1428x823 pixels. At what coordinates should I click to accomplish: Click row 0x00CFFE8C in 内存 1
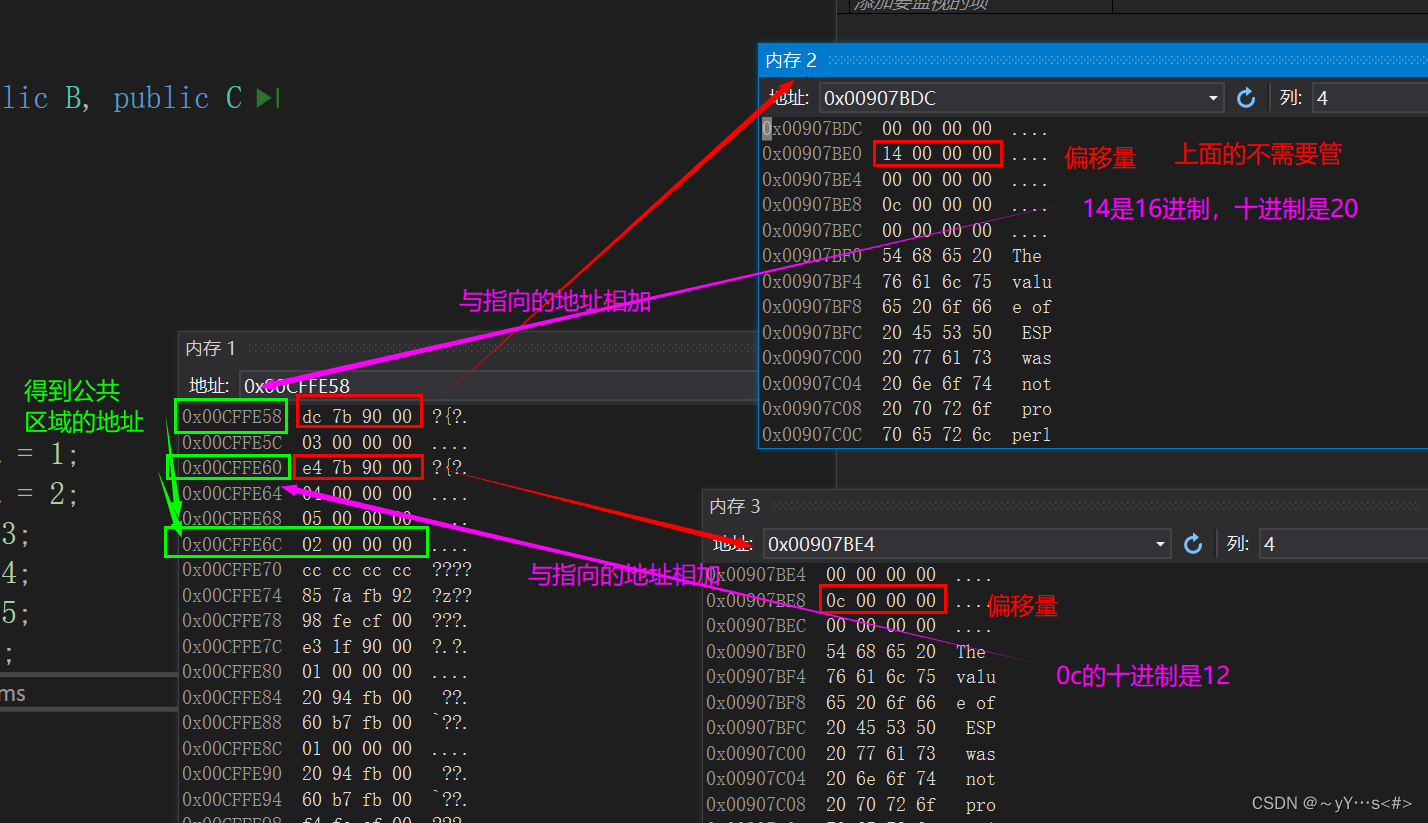(x=325, y=749)
